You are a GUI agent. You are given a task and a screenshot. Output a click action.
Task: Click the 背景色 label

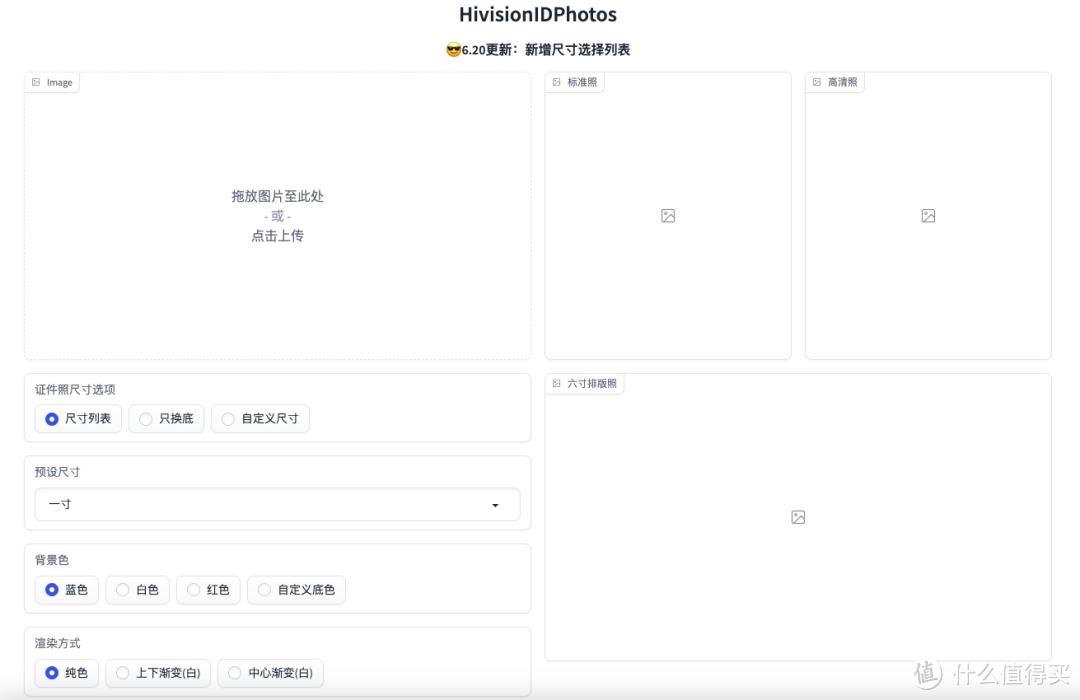click(x=52, y=560)
